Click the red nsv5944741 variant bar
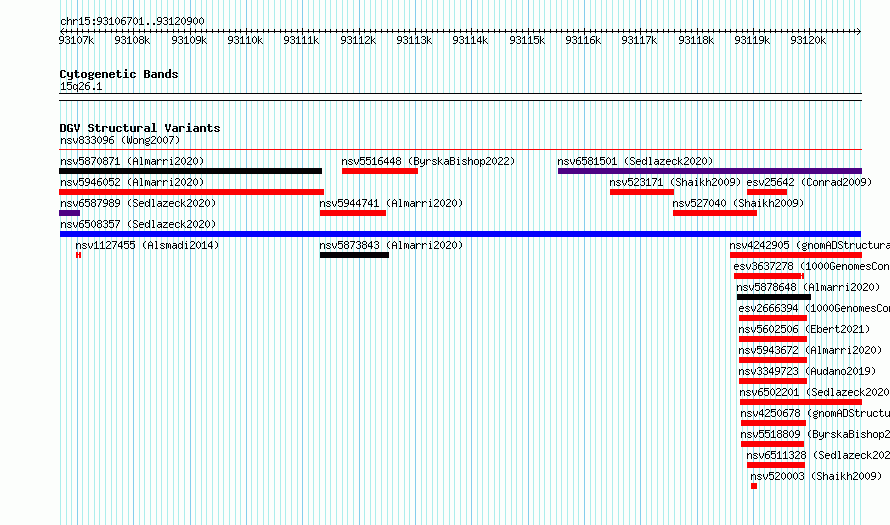This screenshot has width=890, height=525. point(353,213)
